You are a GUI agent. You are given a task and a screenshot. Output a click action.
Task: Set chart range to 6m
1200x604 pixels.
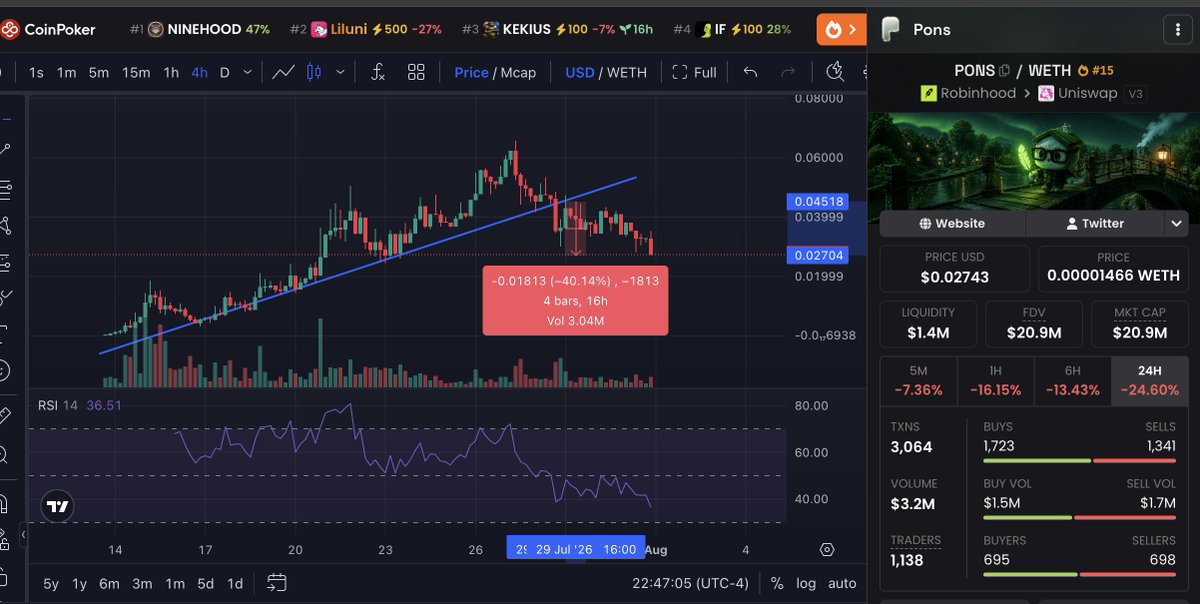[111, 583]
